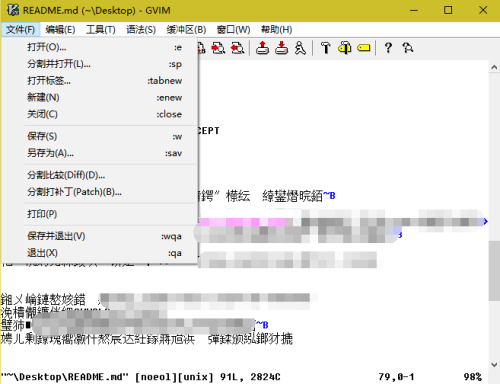Select 打印(P) menu entry
This screenshot has width=500, height=384.
tap(99, 214)
